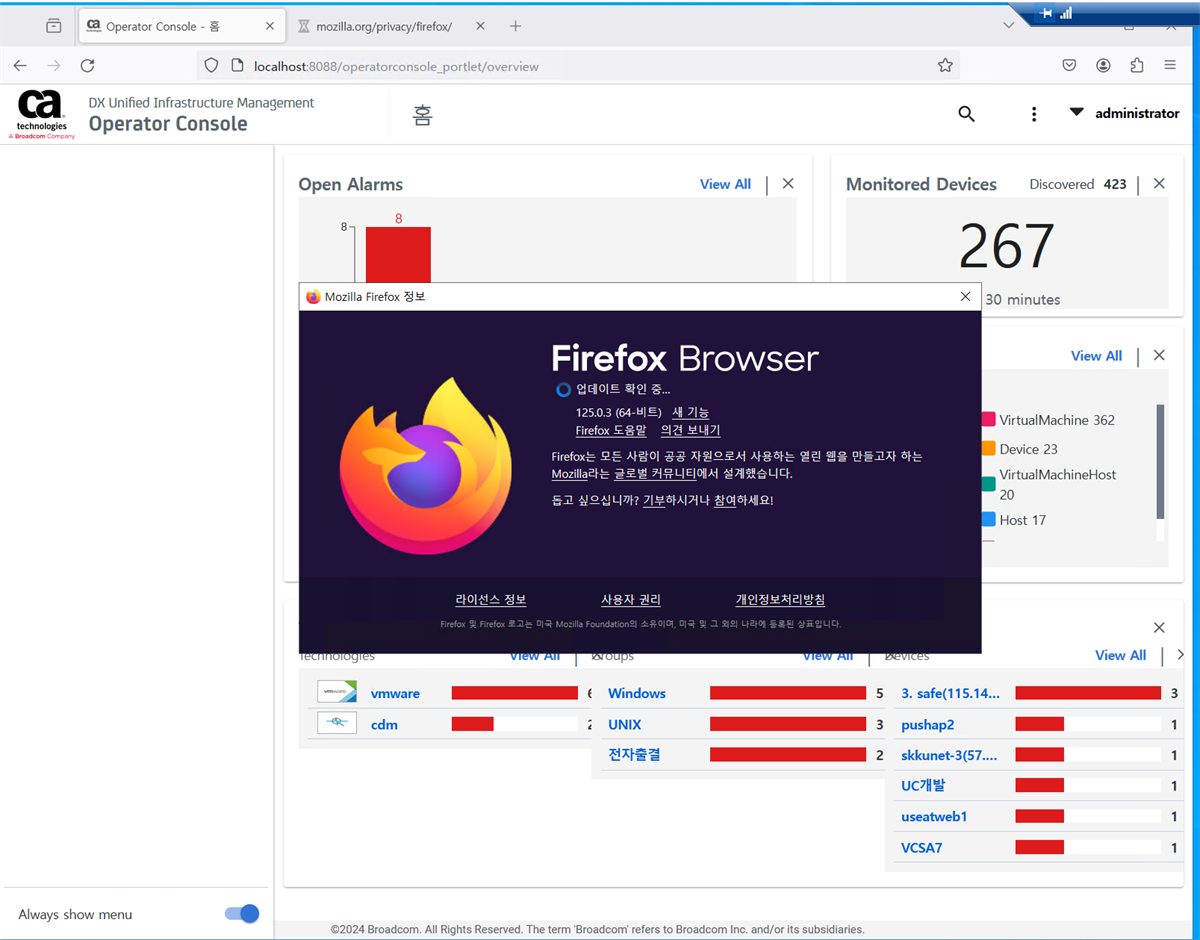The width and height of the screenshot is (1200, 940).
Task: Open the Firefox account icon
Action: click(1103, 64)
